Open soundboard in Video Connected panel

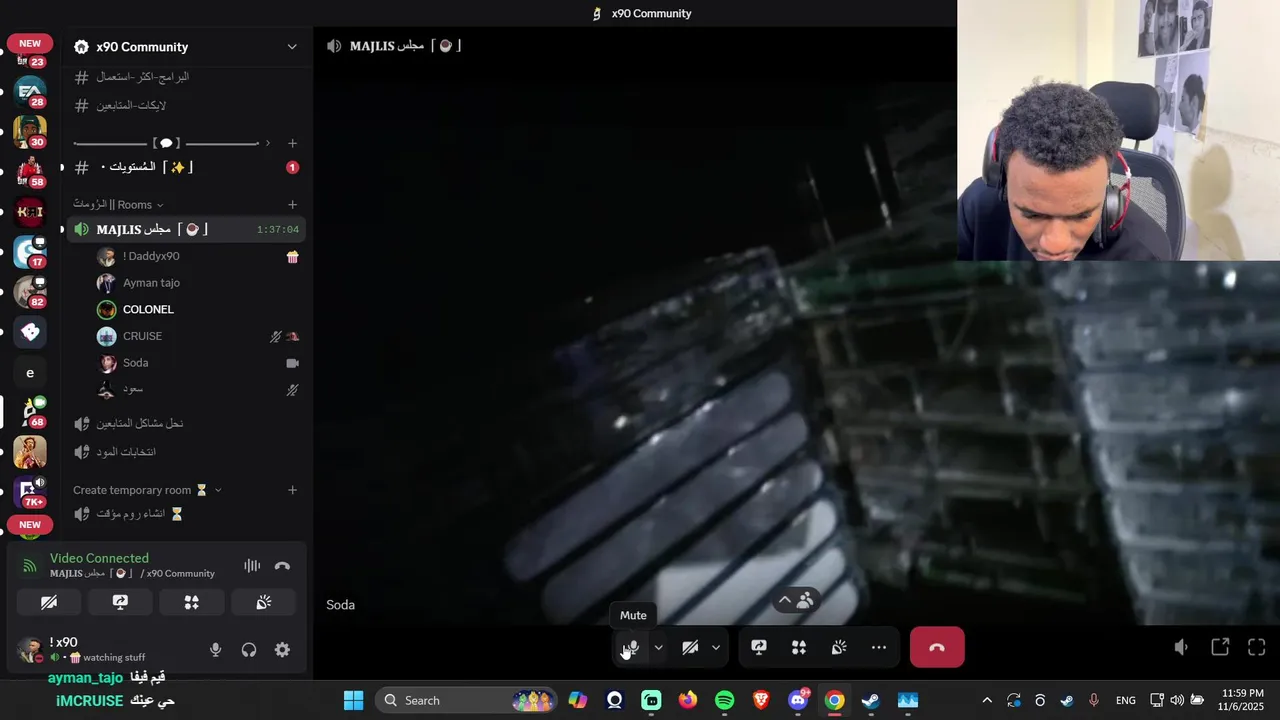pos(264,602)
